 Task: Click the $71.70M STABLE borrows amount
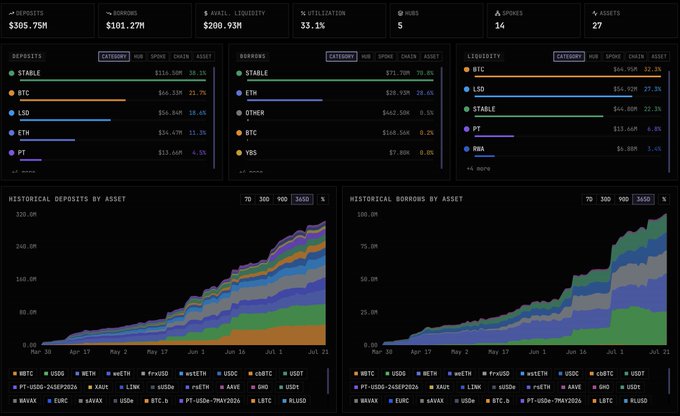pos(398,73)
